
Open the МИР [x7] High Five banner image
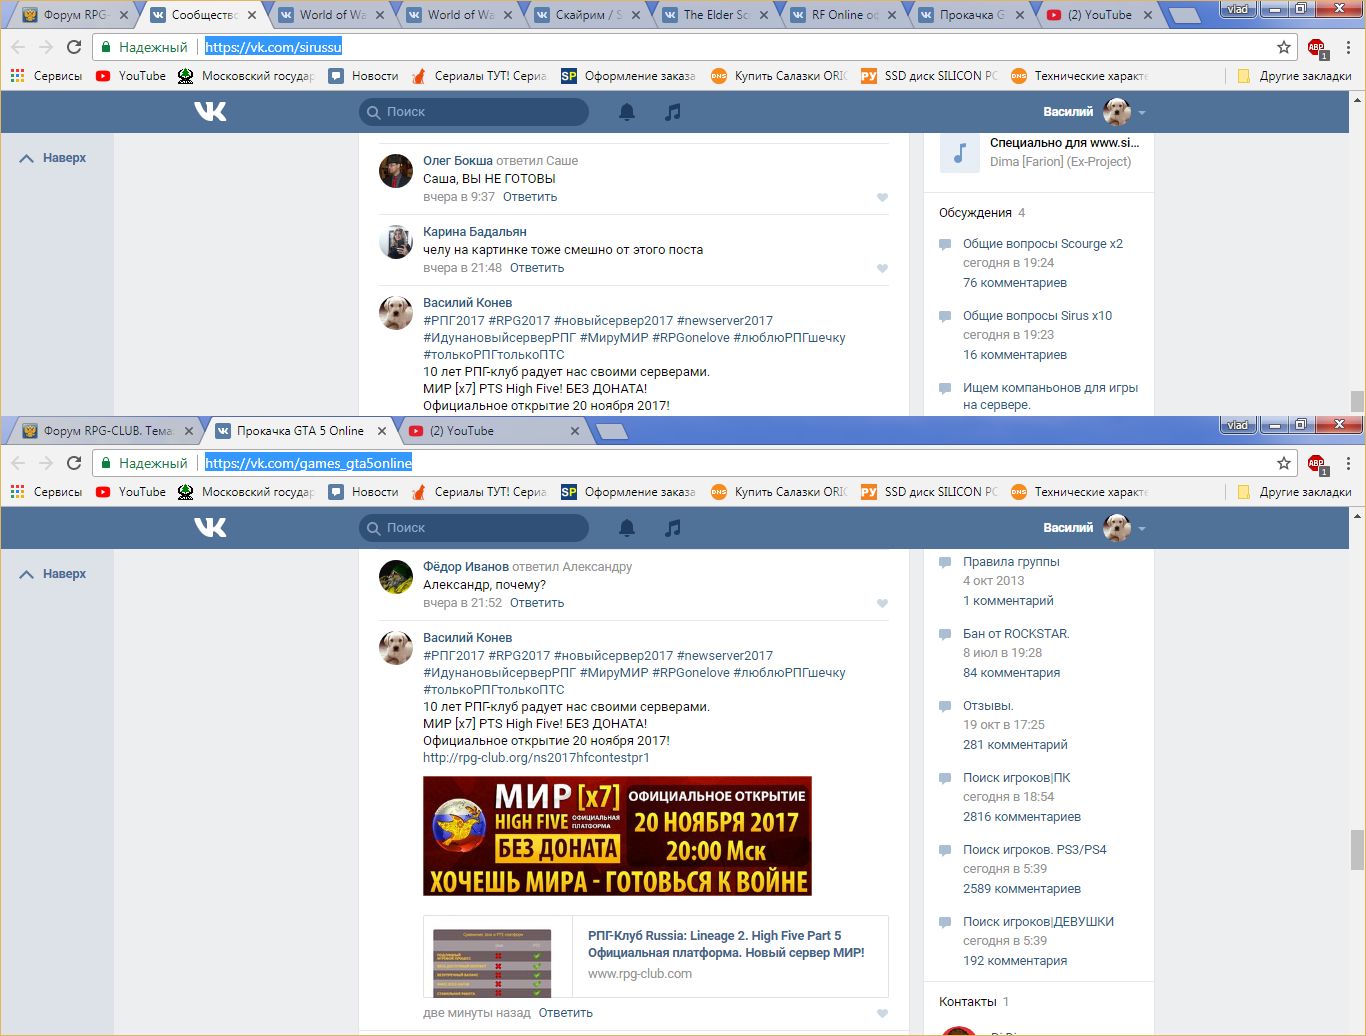pos(617,836)
